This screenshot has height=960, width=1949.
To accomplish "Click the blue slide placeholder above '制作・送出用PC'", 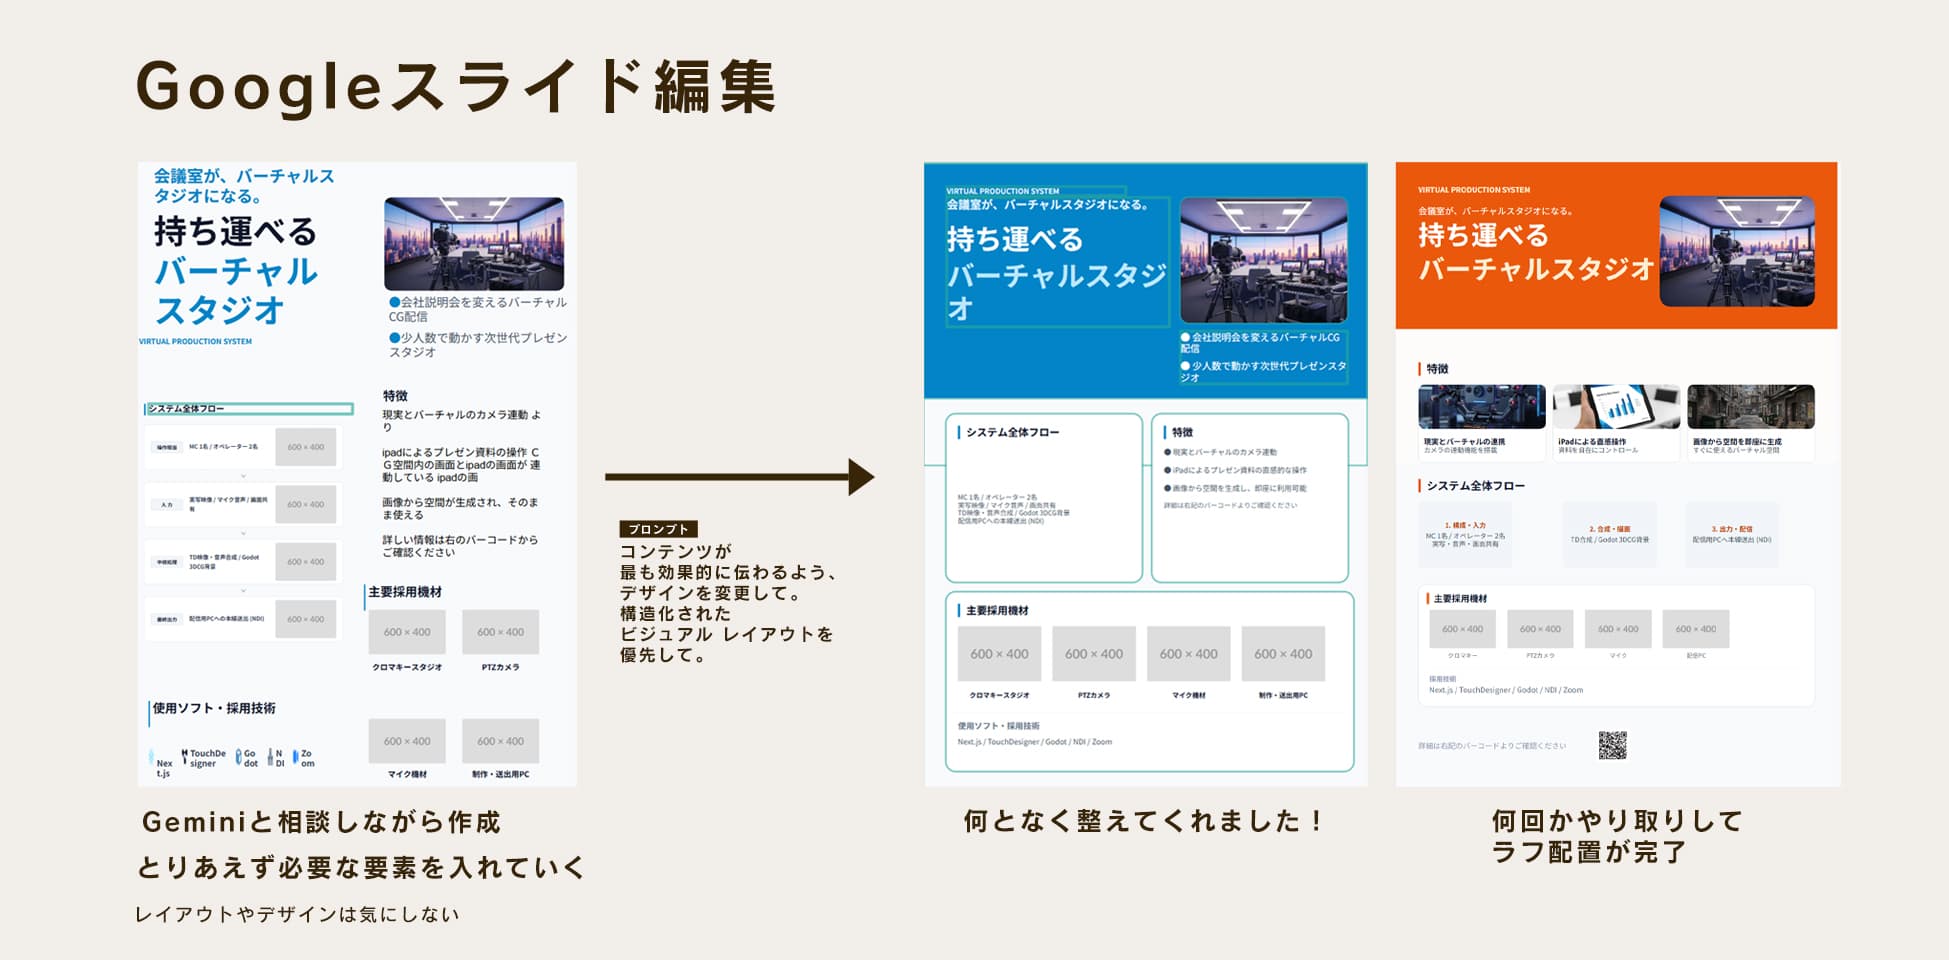I will click(x=1283, y=654).
